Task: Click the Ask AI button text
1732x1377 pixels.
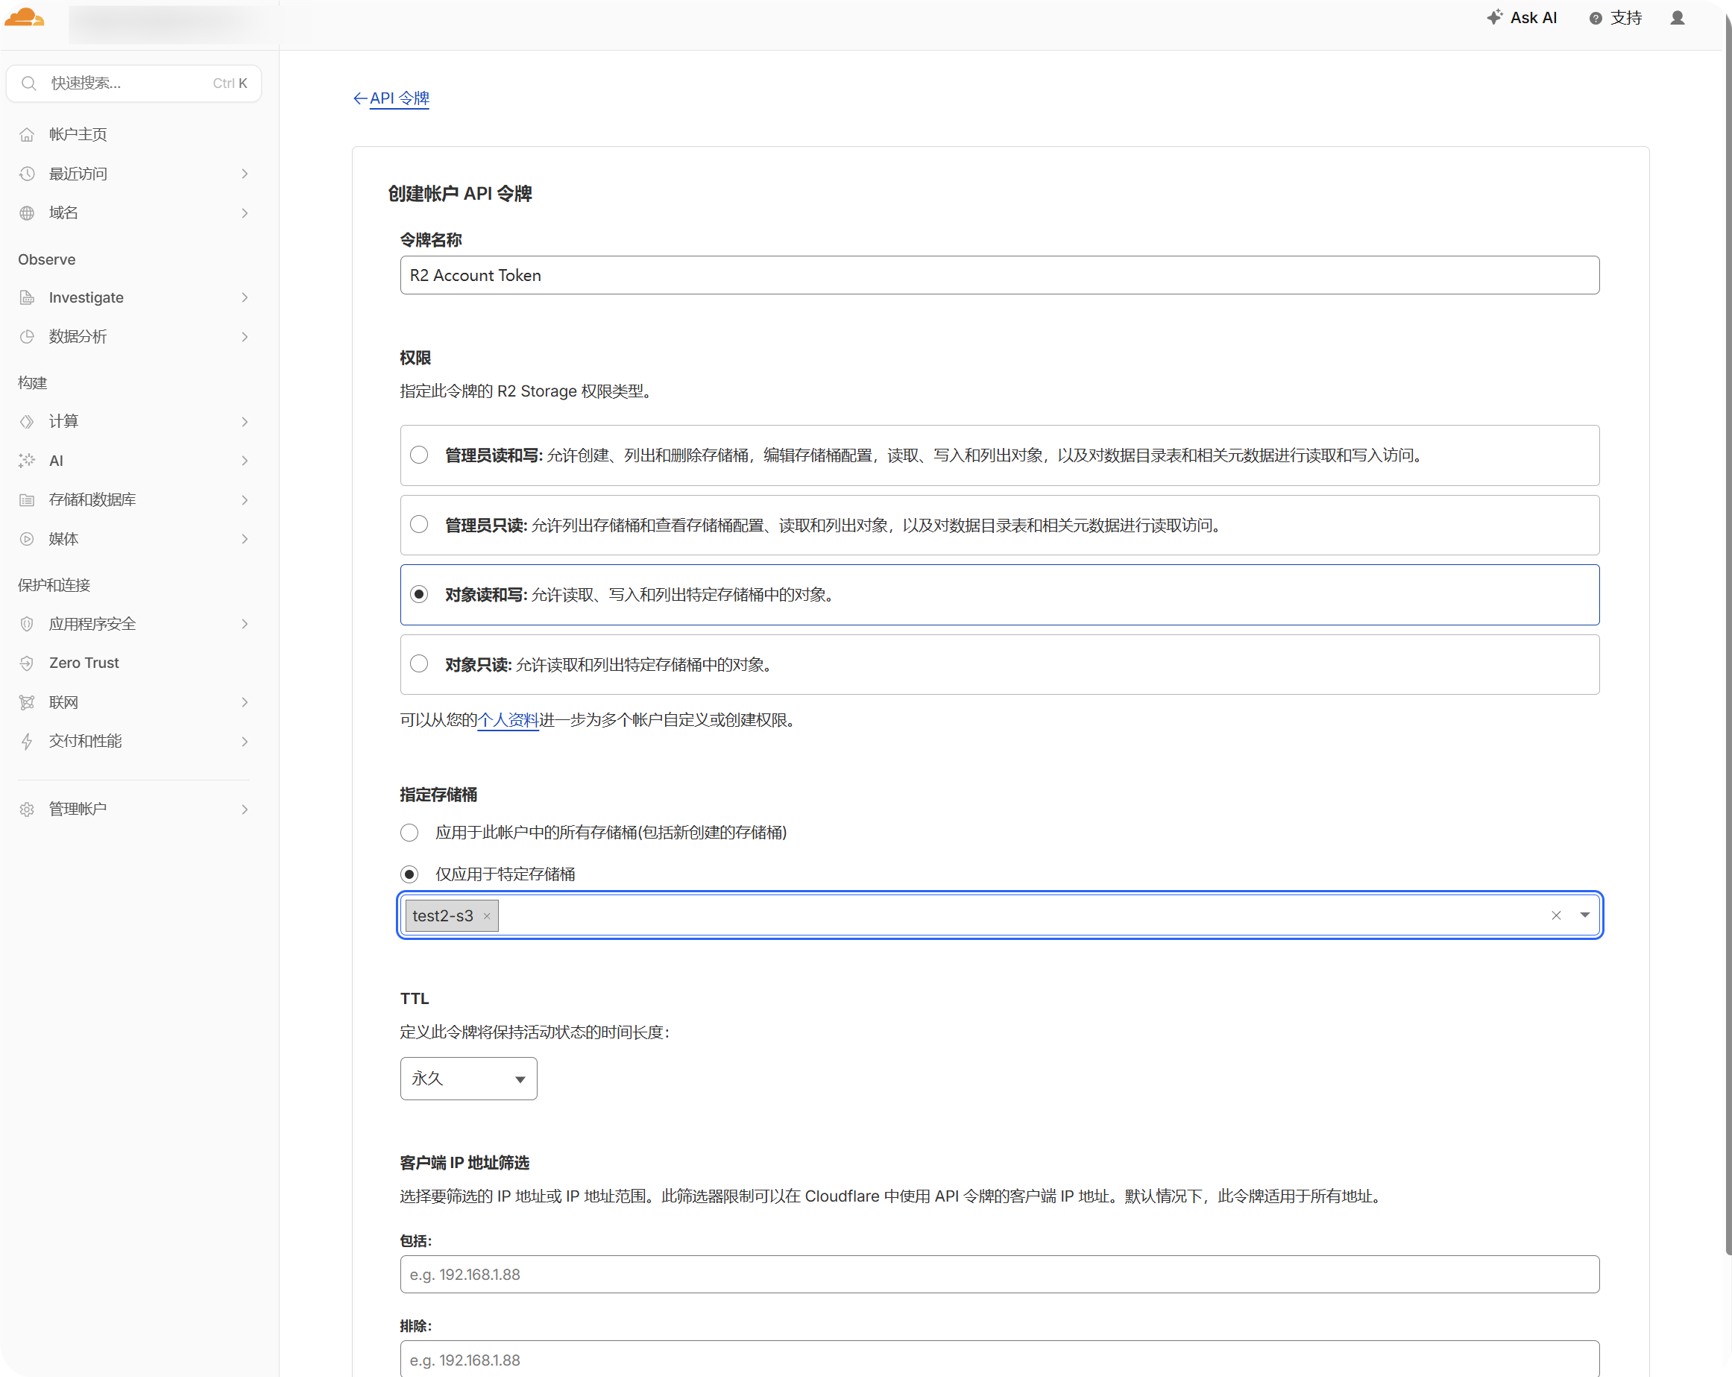Action: [x=1533, y=18]
